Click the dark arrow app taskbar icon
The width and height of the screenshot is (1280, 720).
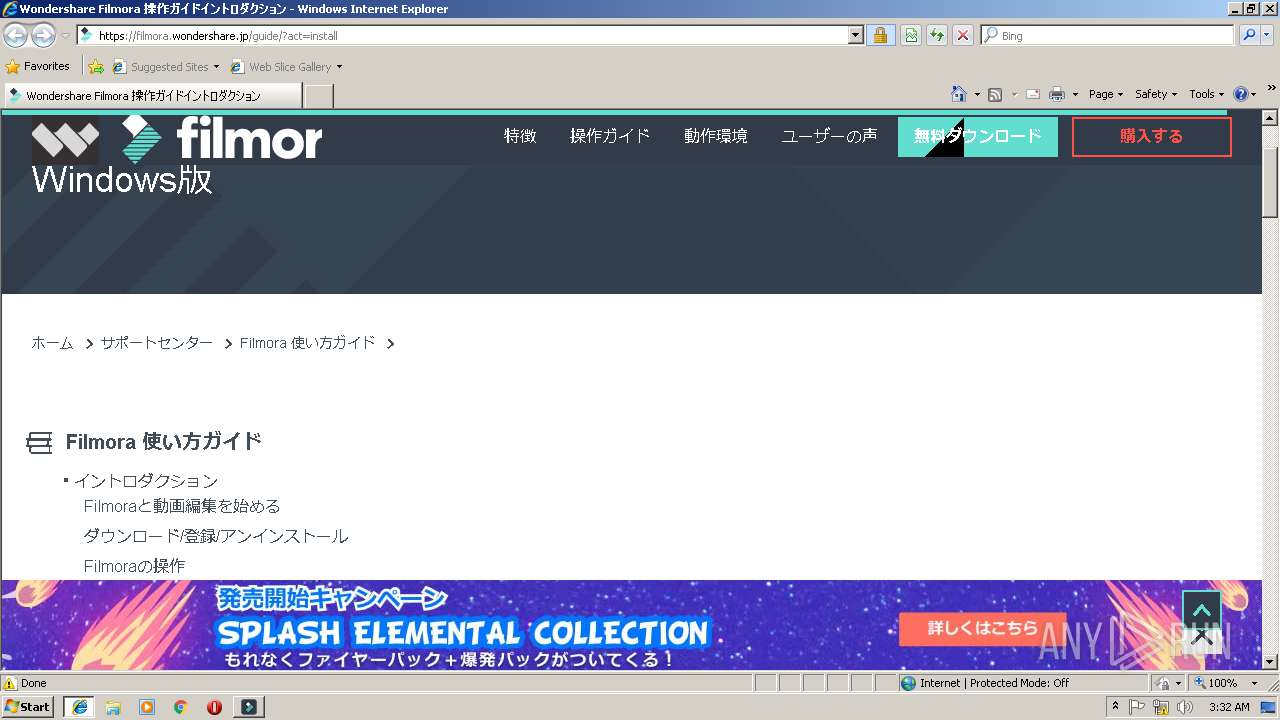point(249,707)
